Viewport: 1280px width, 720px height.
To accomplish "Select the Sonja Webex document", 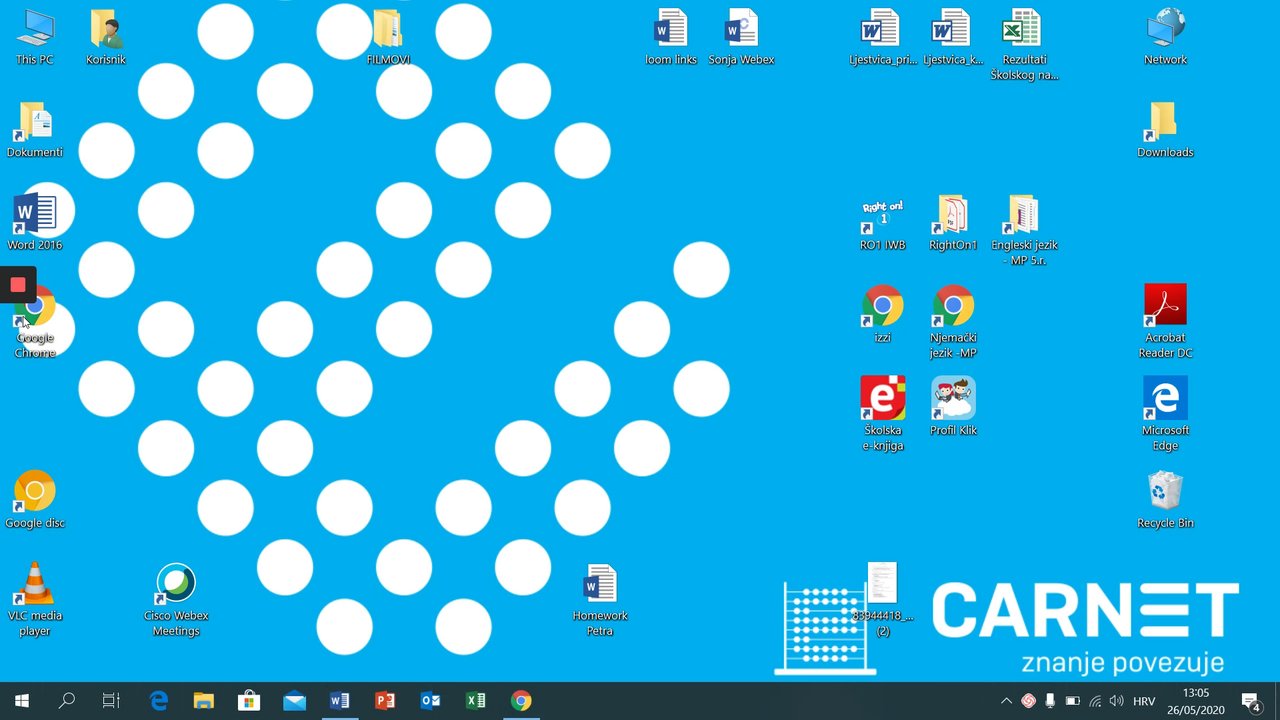I will tap(741, 37).
